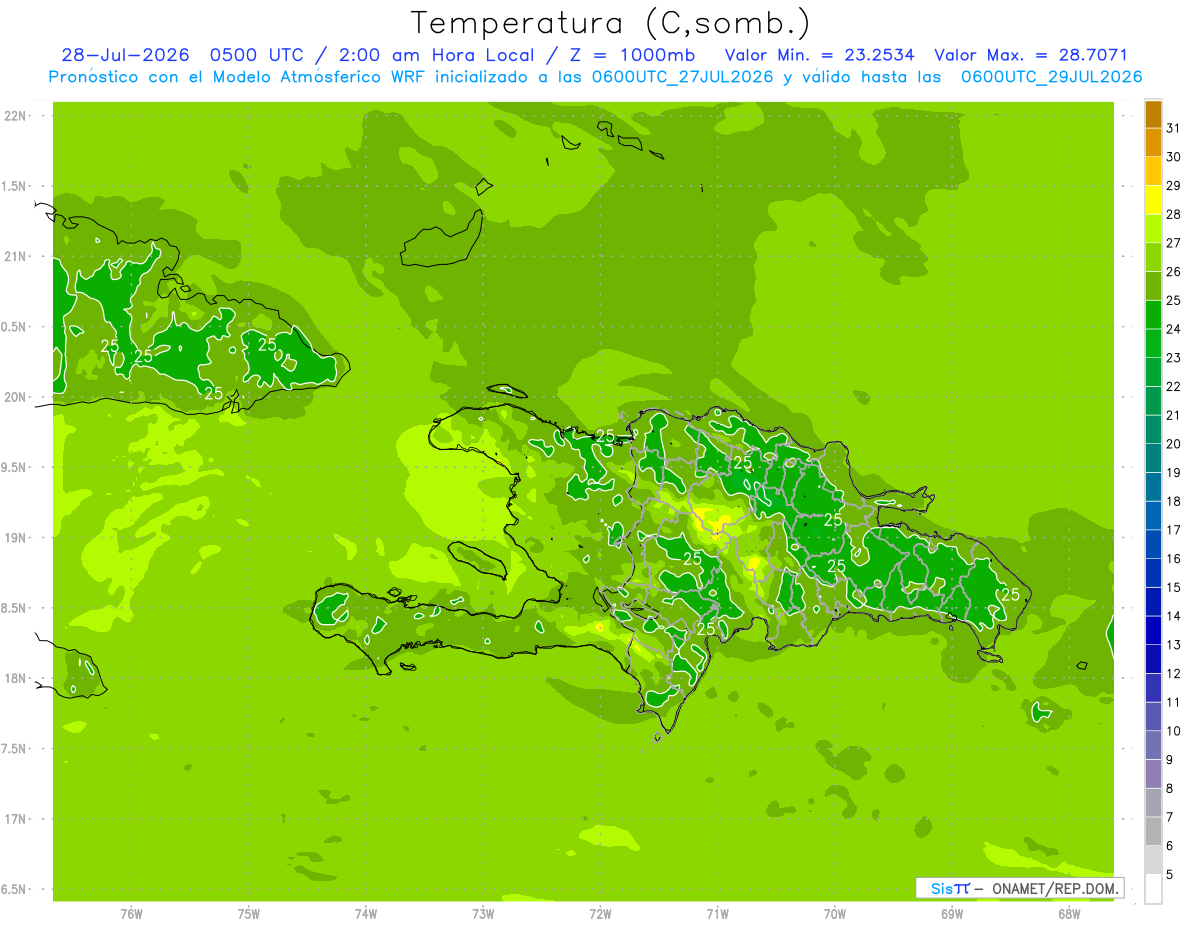Viewport: 1200px width, 927px height.
Task: Click the 20N latitude axis label
Action: point(15,397)
